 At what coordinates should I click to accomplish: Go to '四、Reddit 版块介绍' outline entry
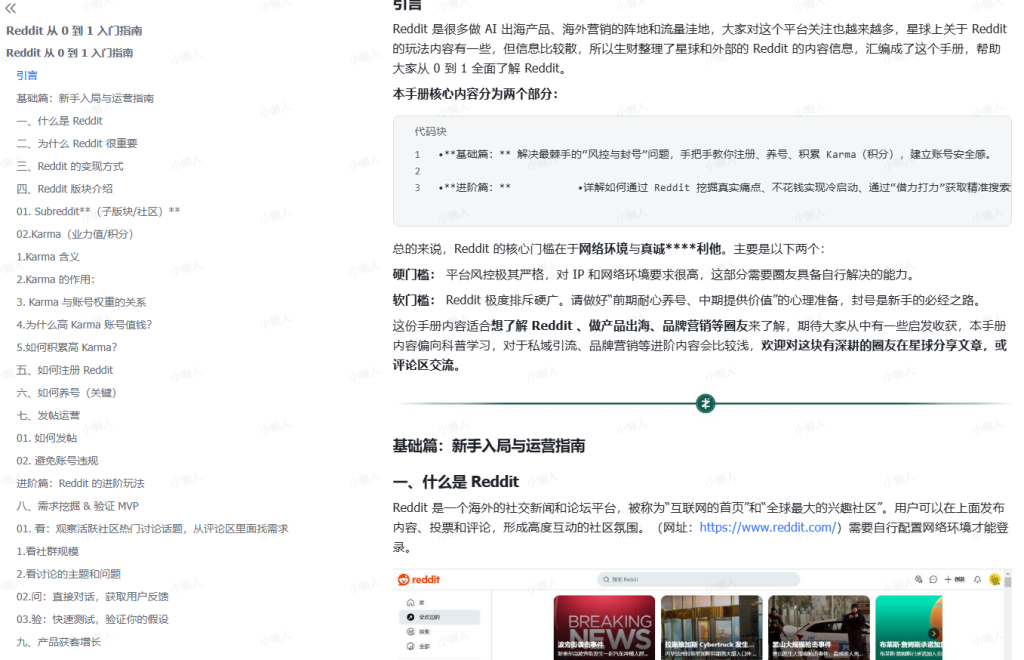tap(65, 189)
